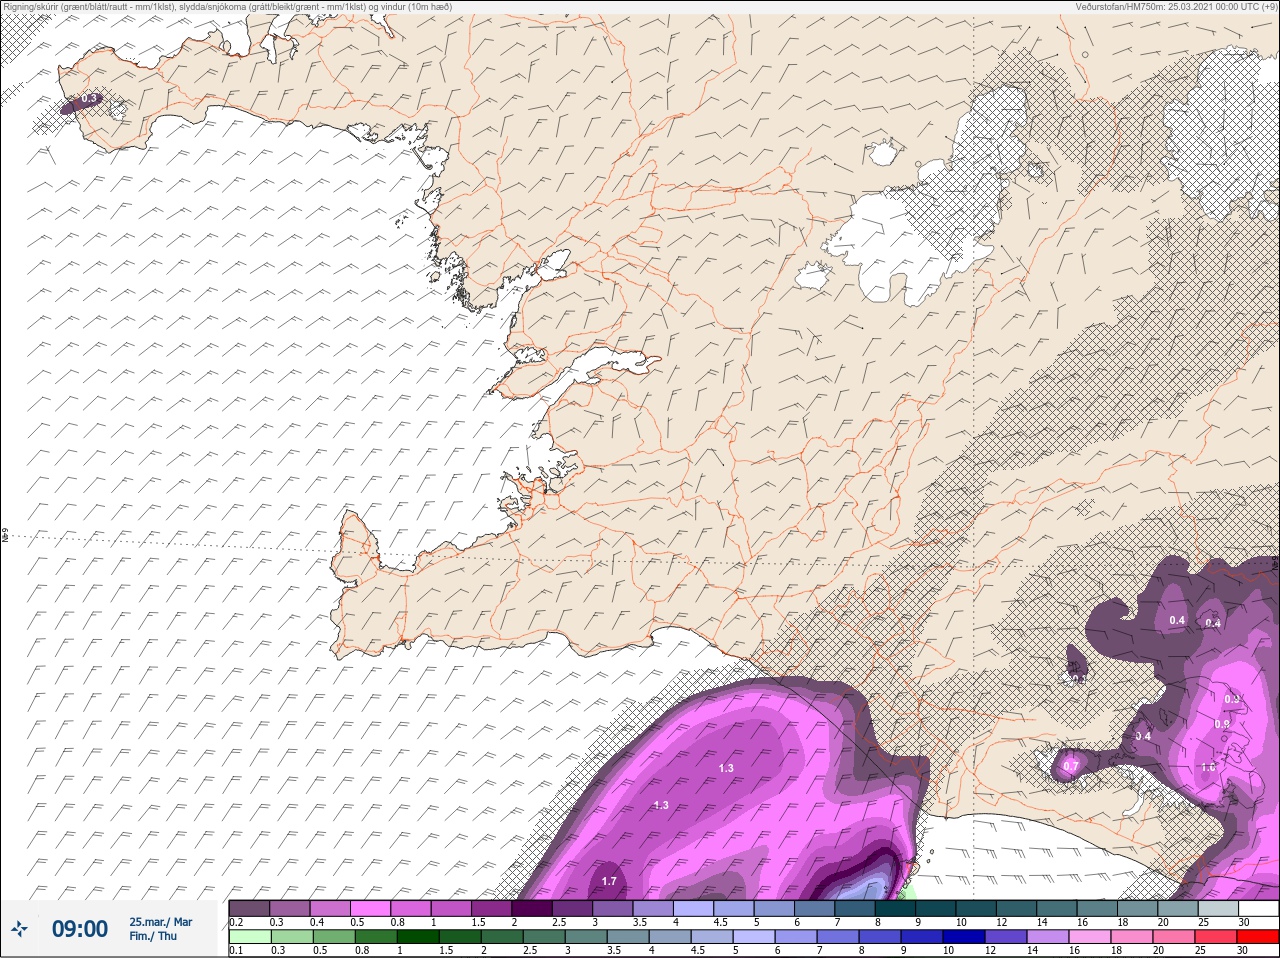
Task: Click the 0.7 precipitation value on the map
Action: click(x=1070, y=766)
